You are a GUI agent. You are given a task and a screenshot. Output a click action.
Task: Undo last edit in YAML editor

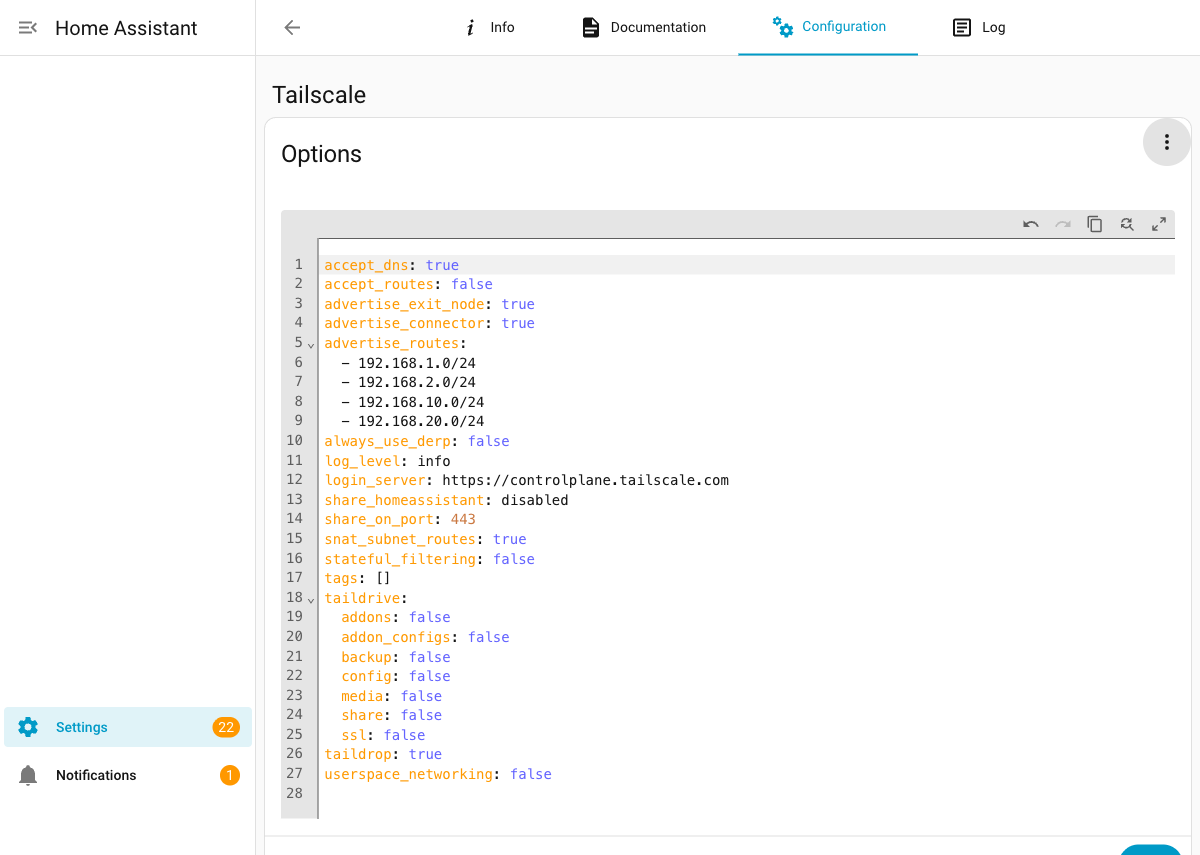click(1031, 224)
